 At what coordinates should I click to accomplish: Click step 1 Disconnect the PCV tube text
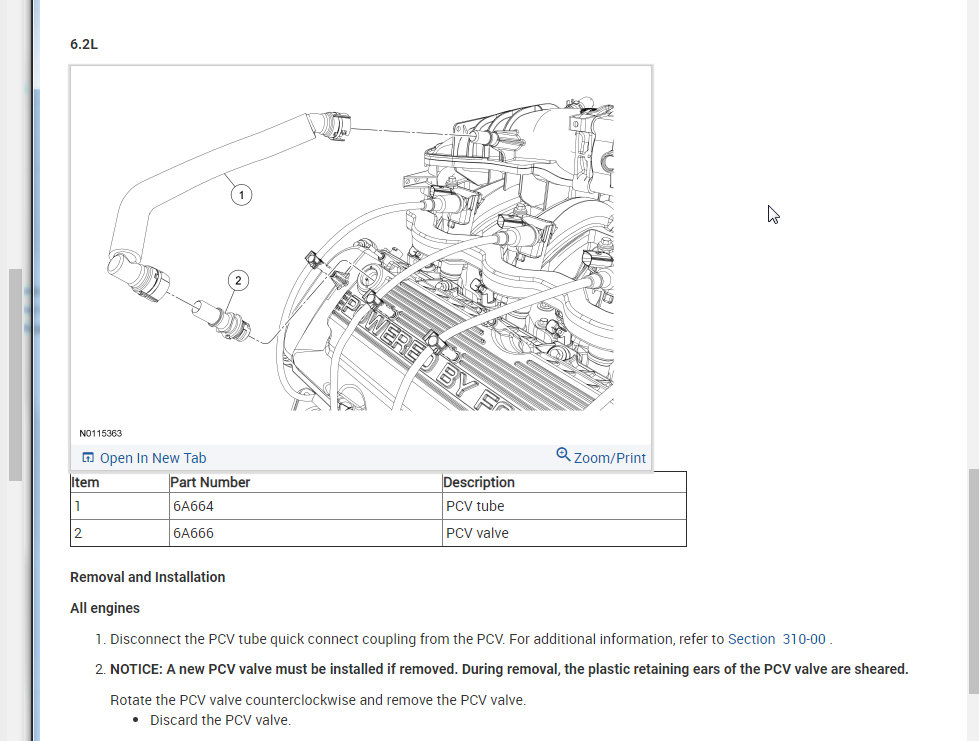tap(471, 639)
